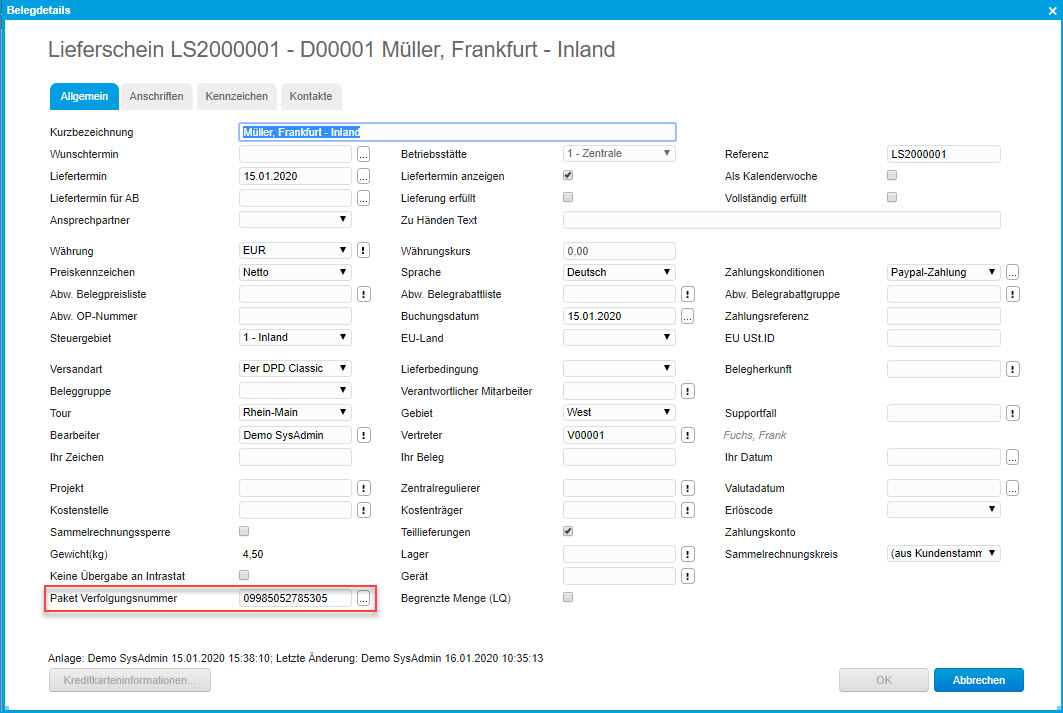The height and width of the screenshot is (713, 1063).
Task: Click the Ihr Beleg input field
Action: click(x=619, y=457)
